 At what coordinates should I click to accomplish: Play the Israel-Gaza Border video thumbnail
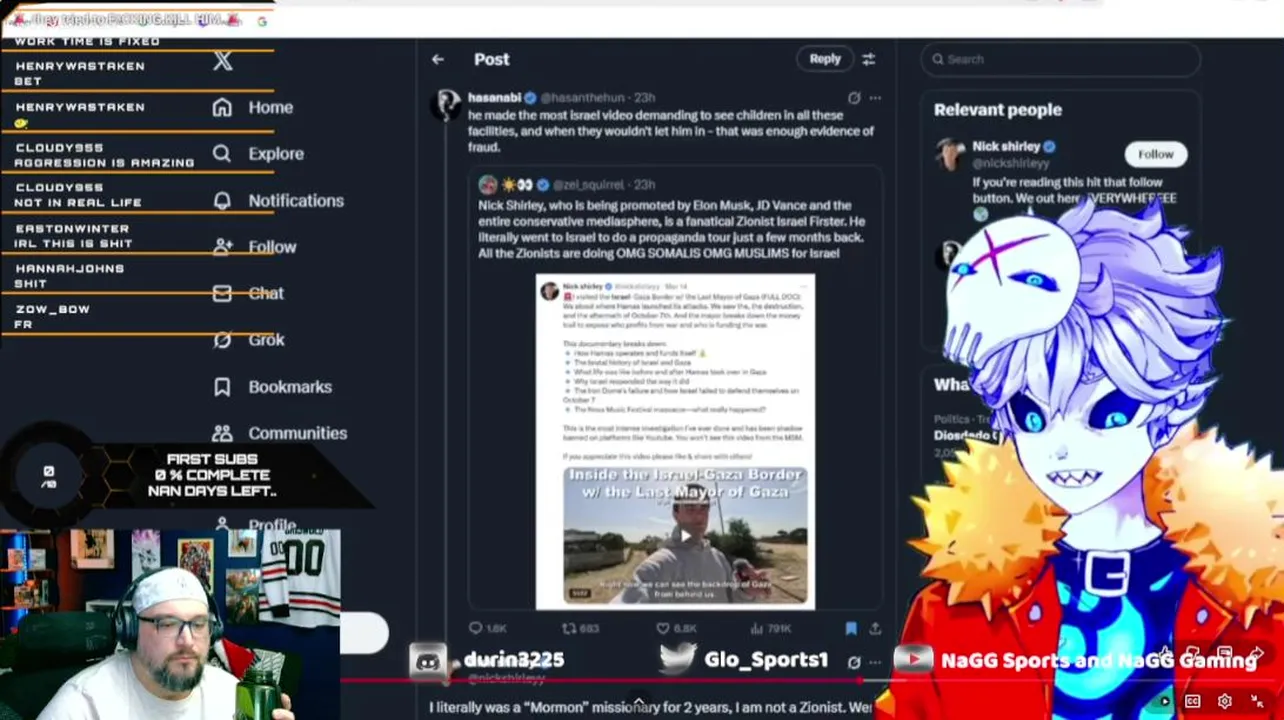coord(685,535)
